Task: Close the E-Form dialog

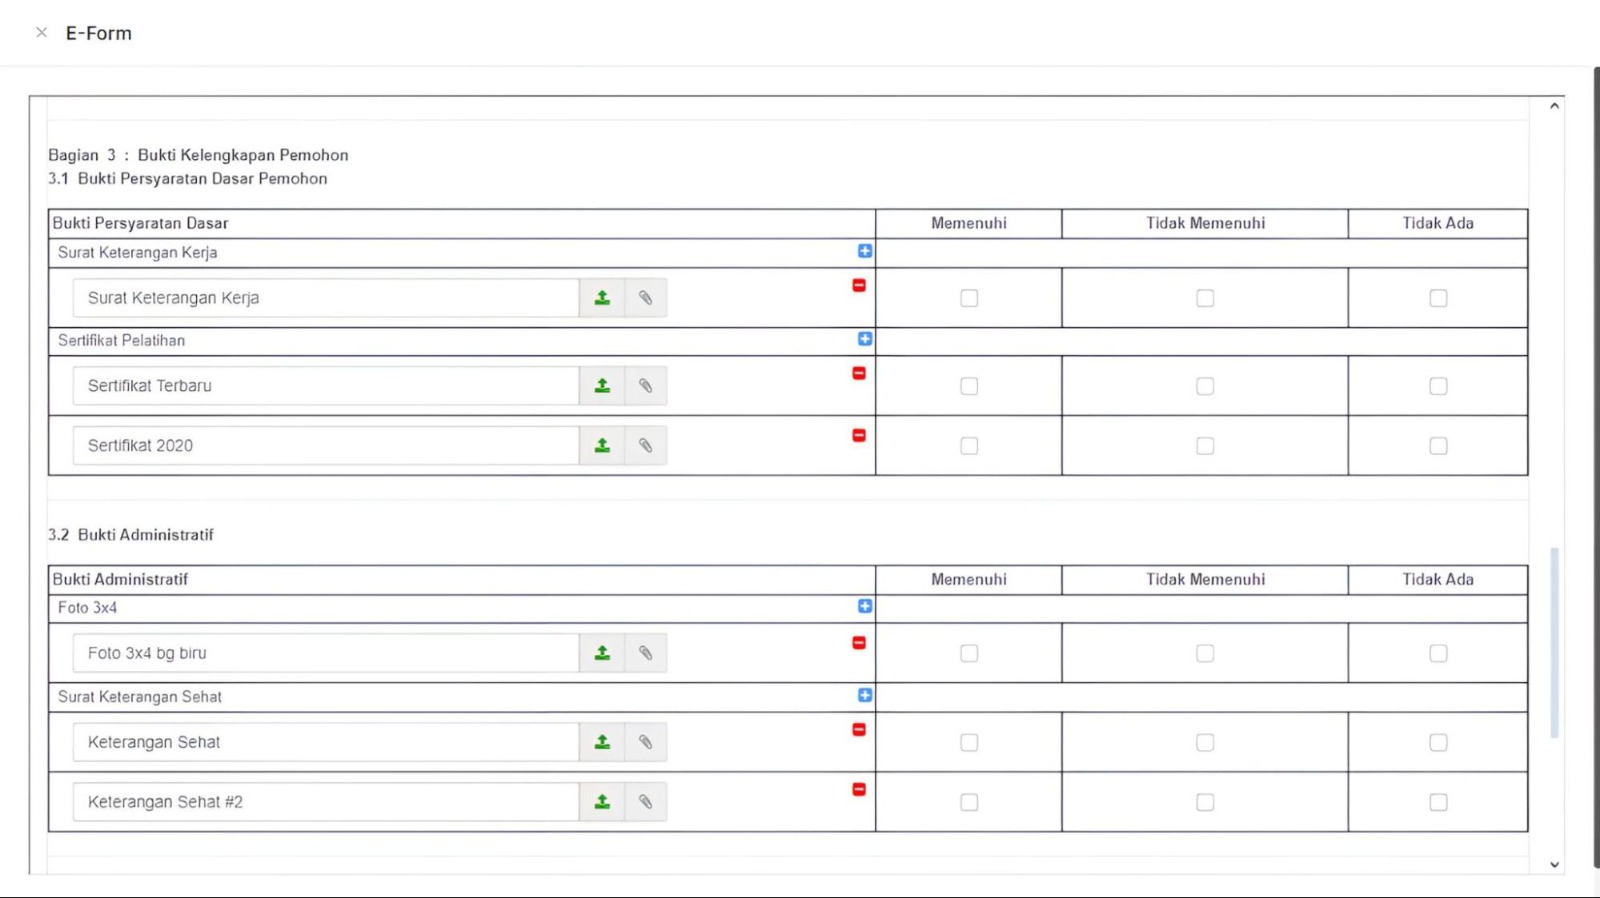Action: tap(42, 33)
